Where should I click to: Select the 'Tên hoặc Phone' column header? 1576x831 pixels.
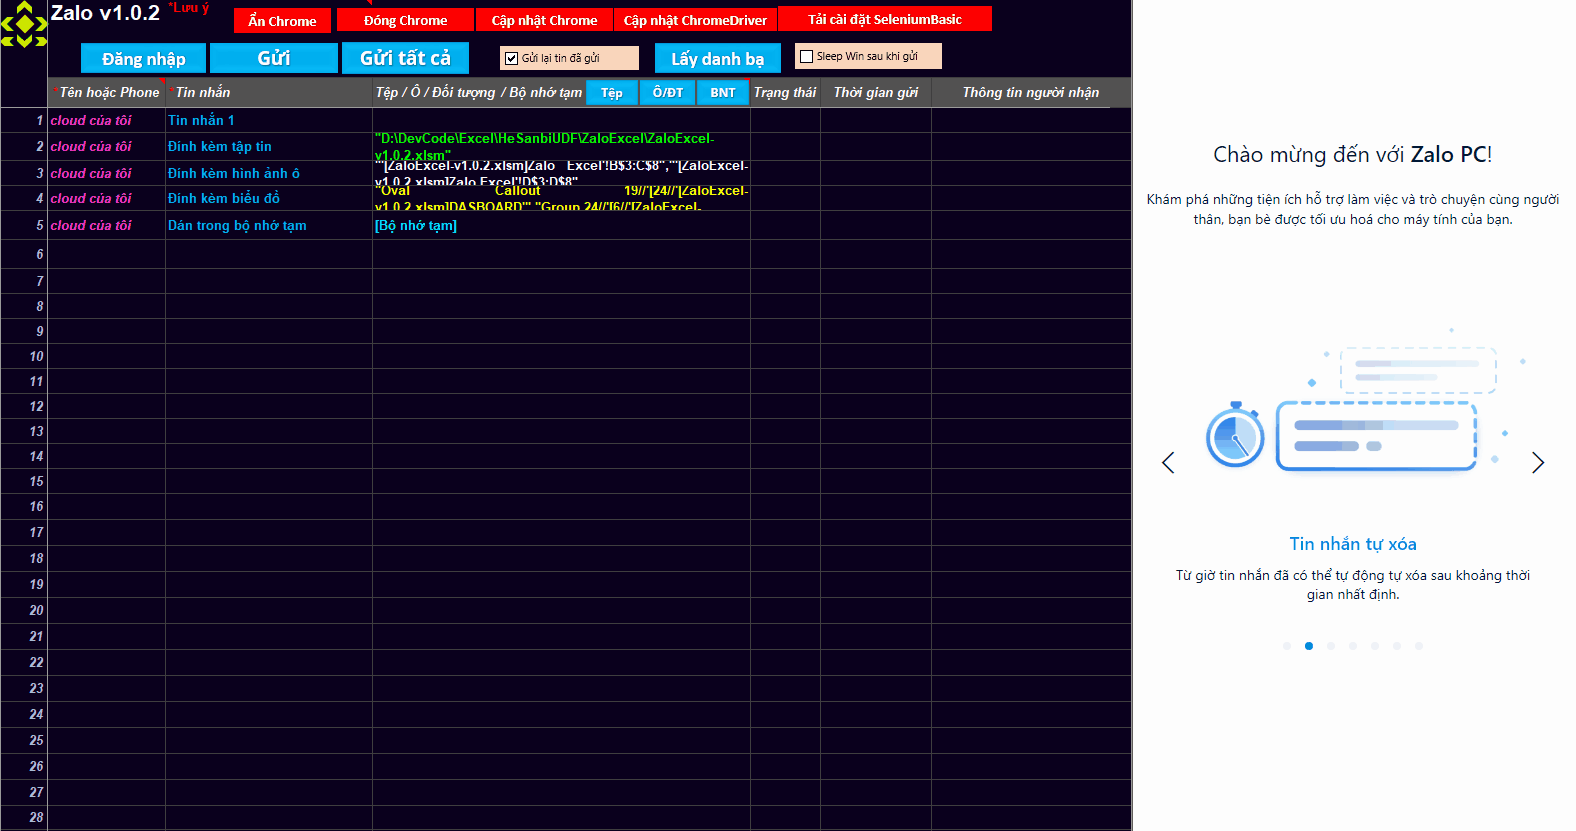(107, 92)
